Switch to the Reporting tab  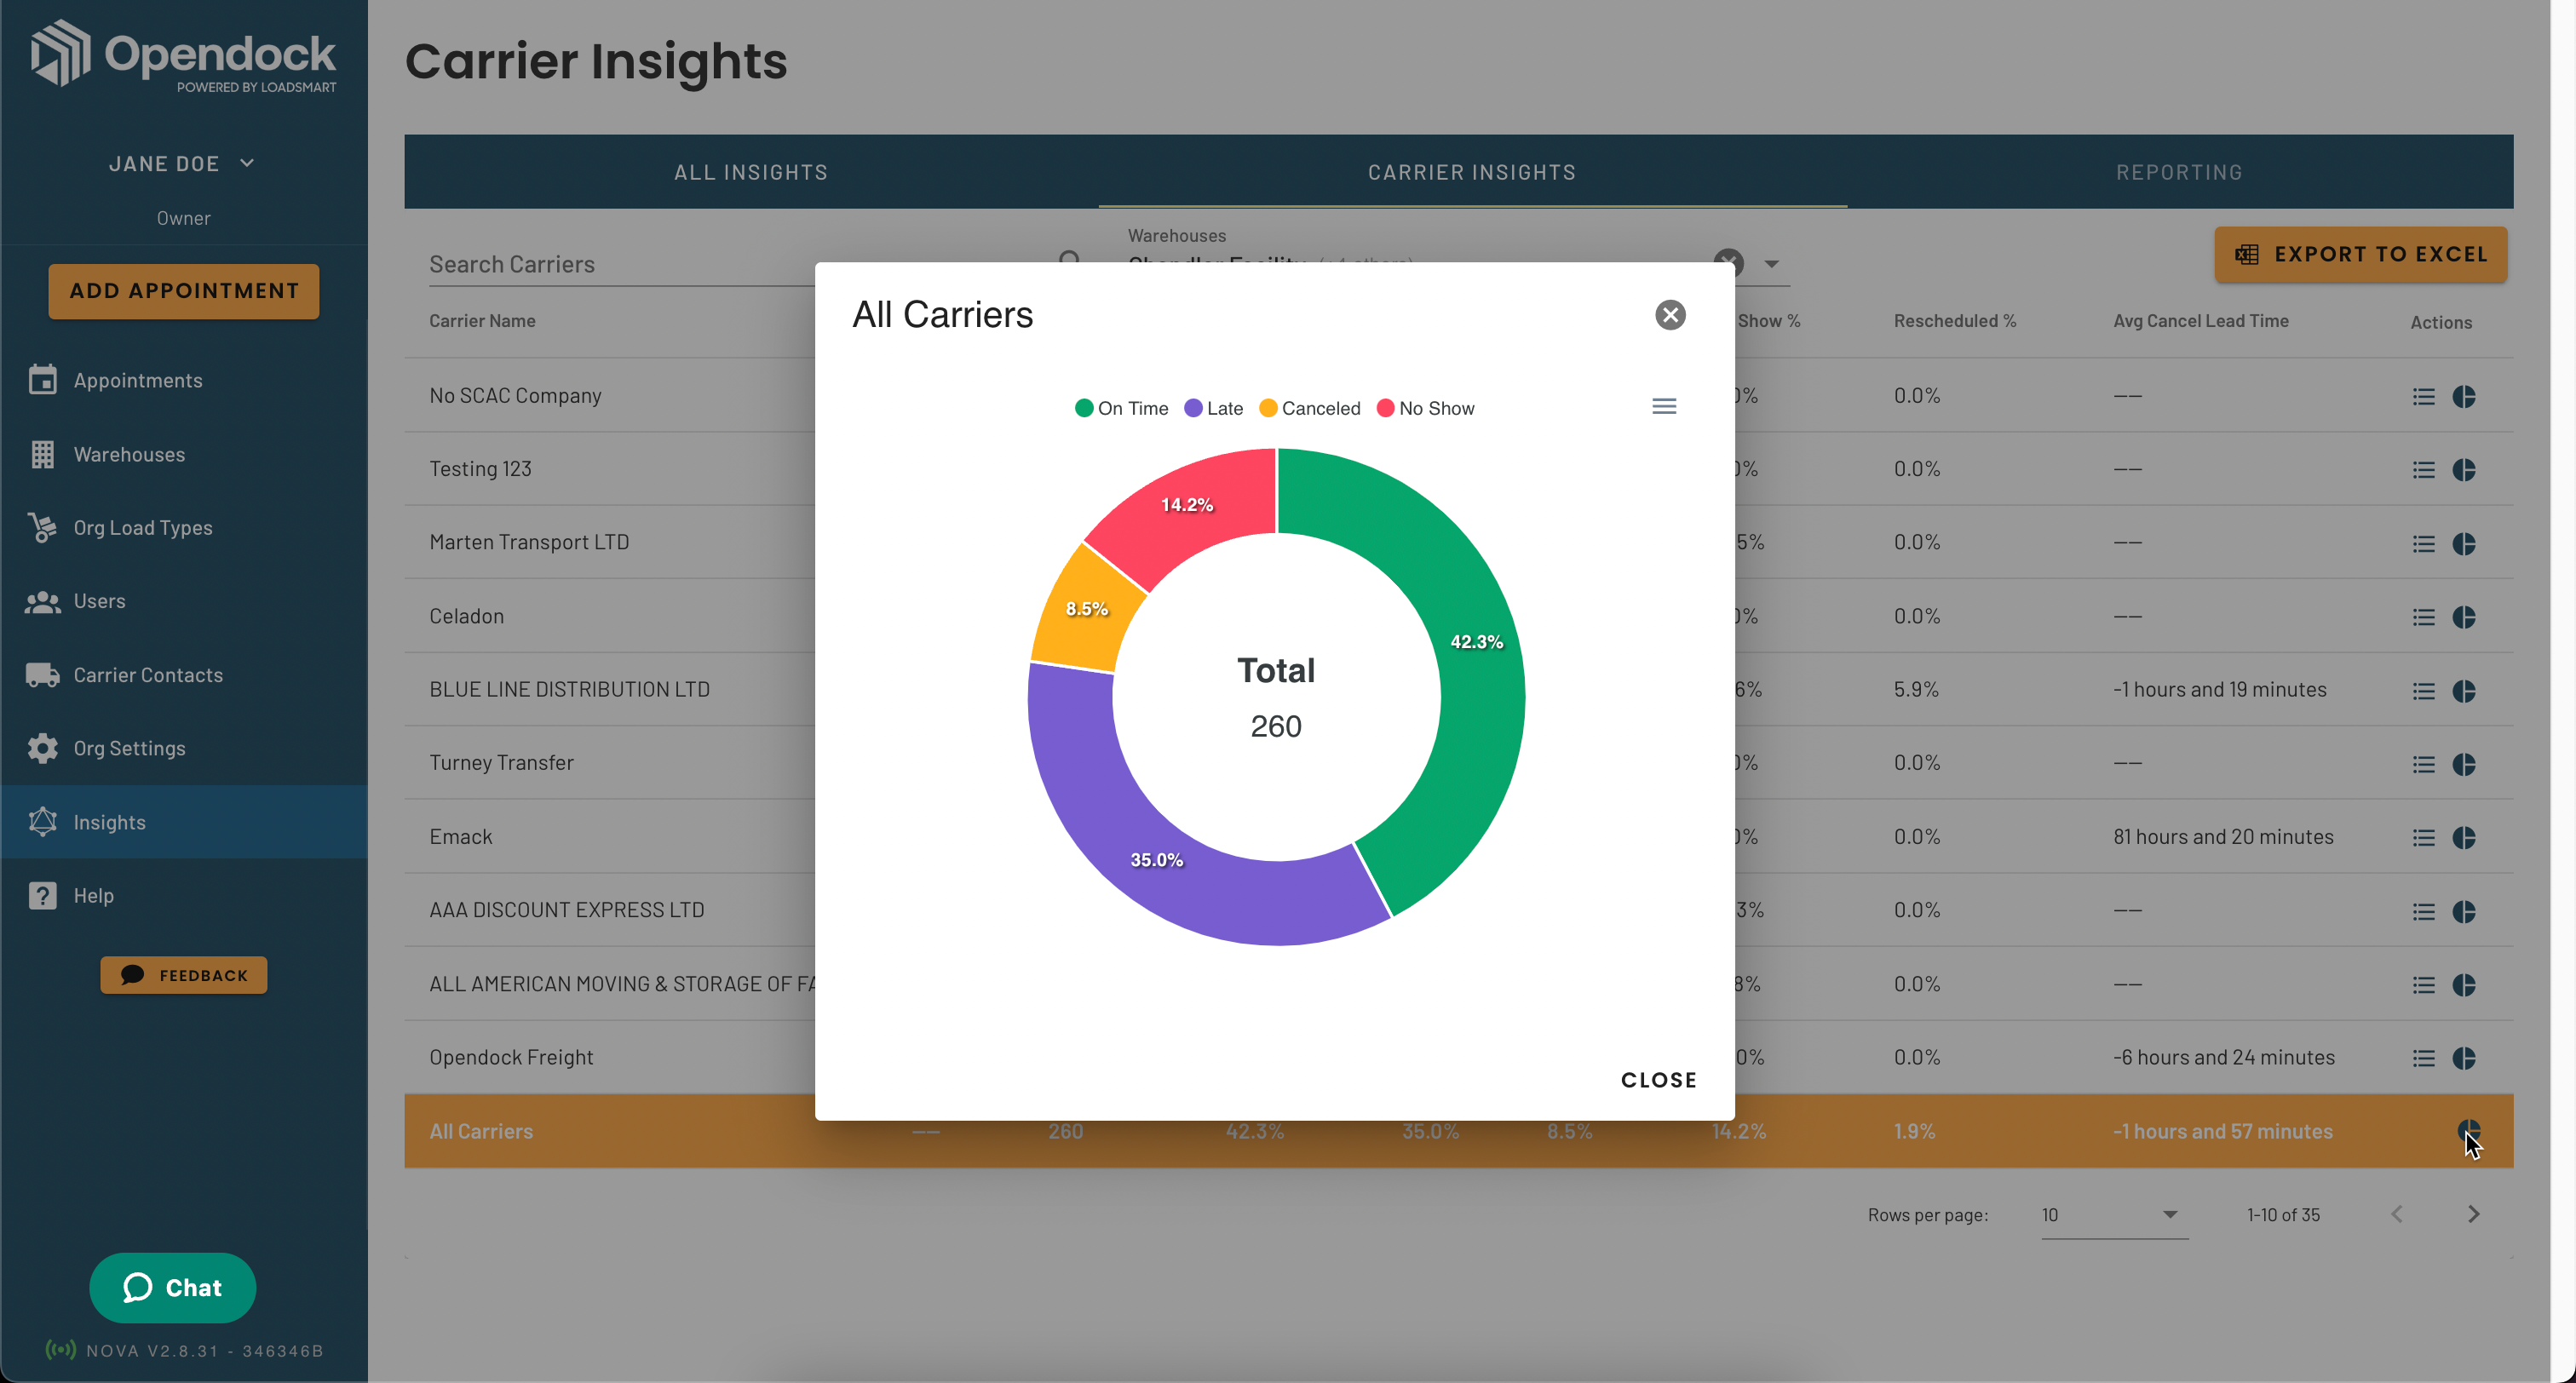click(2179, 172)
